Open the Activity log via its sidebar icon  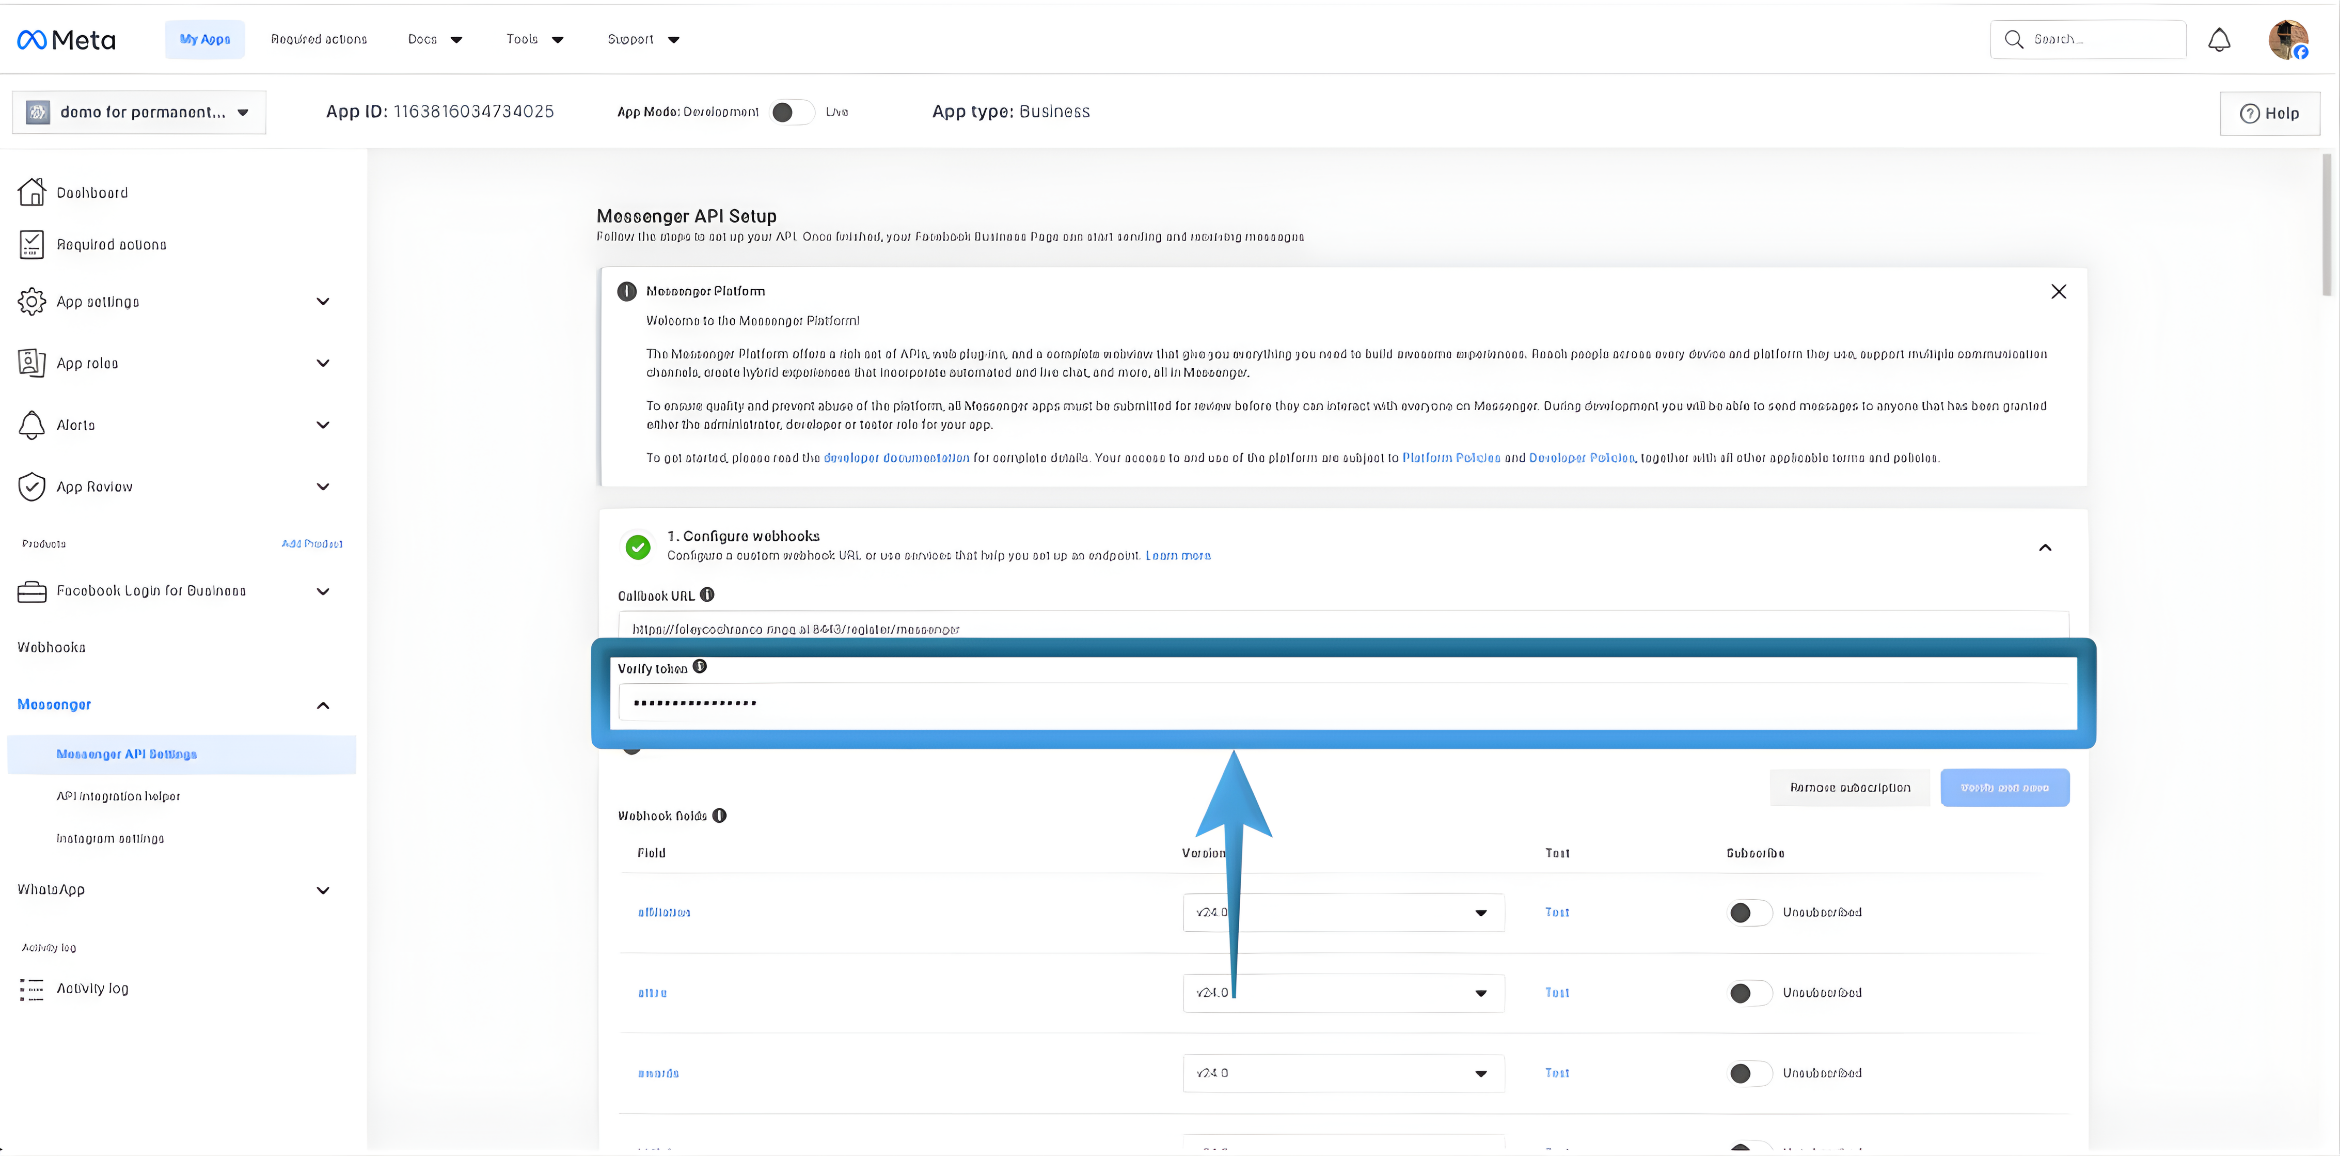point(31,988)
